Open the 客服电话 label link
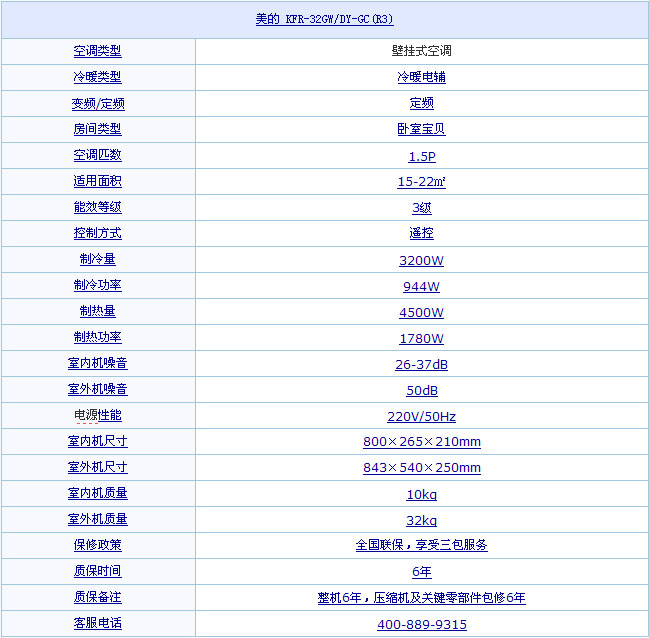 98,624
